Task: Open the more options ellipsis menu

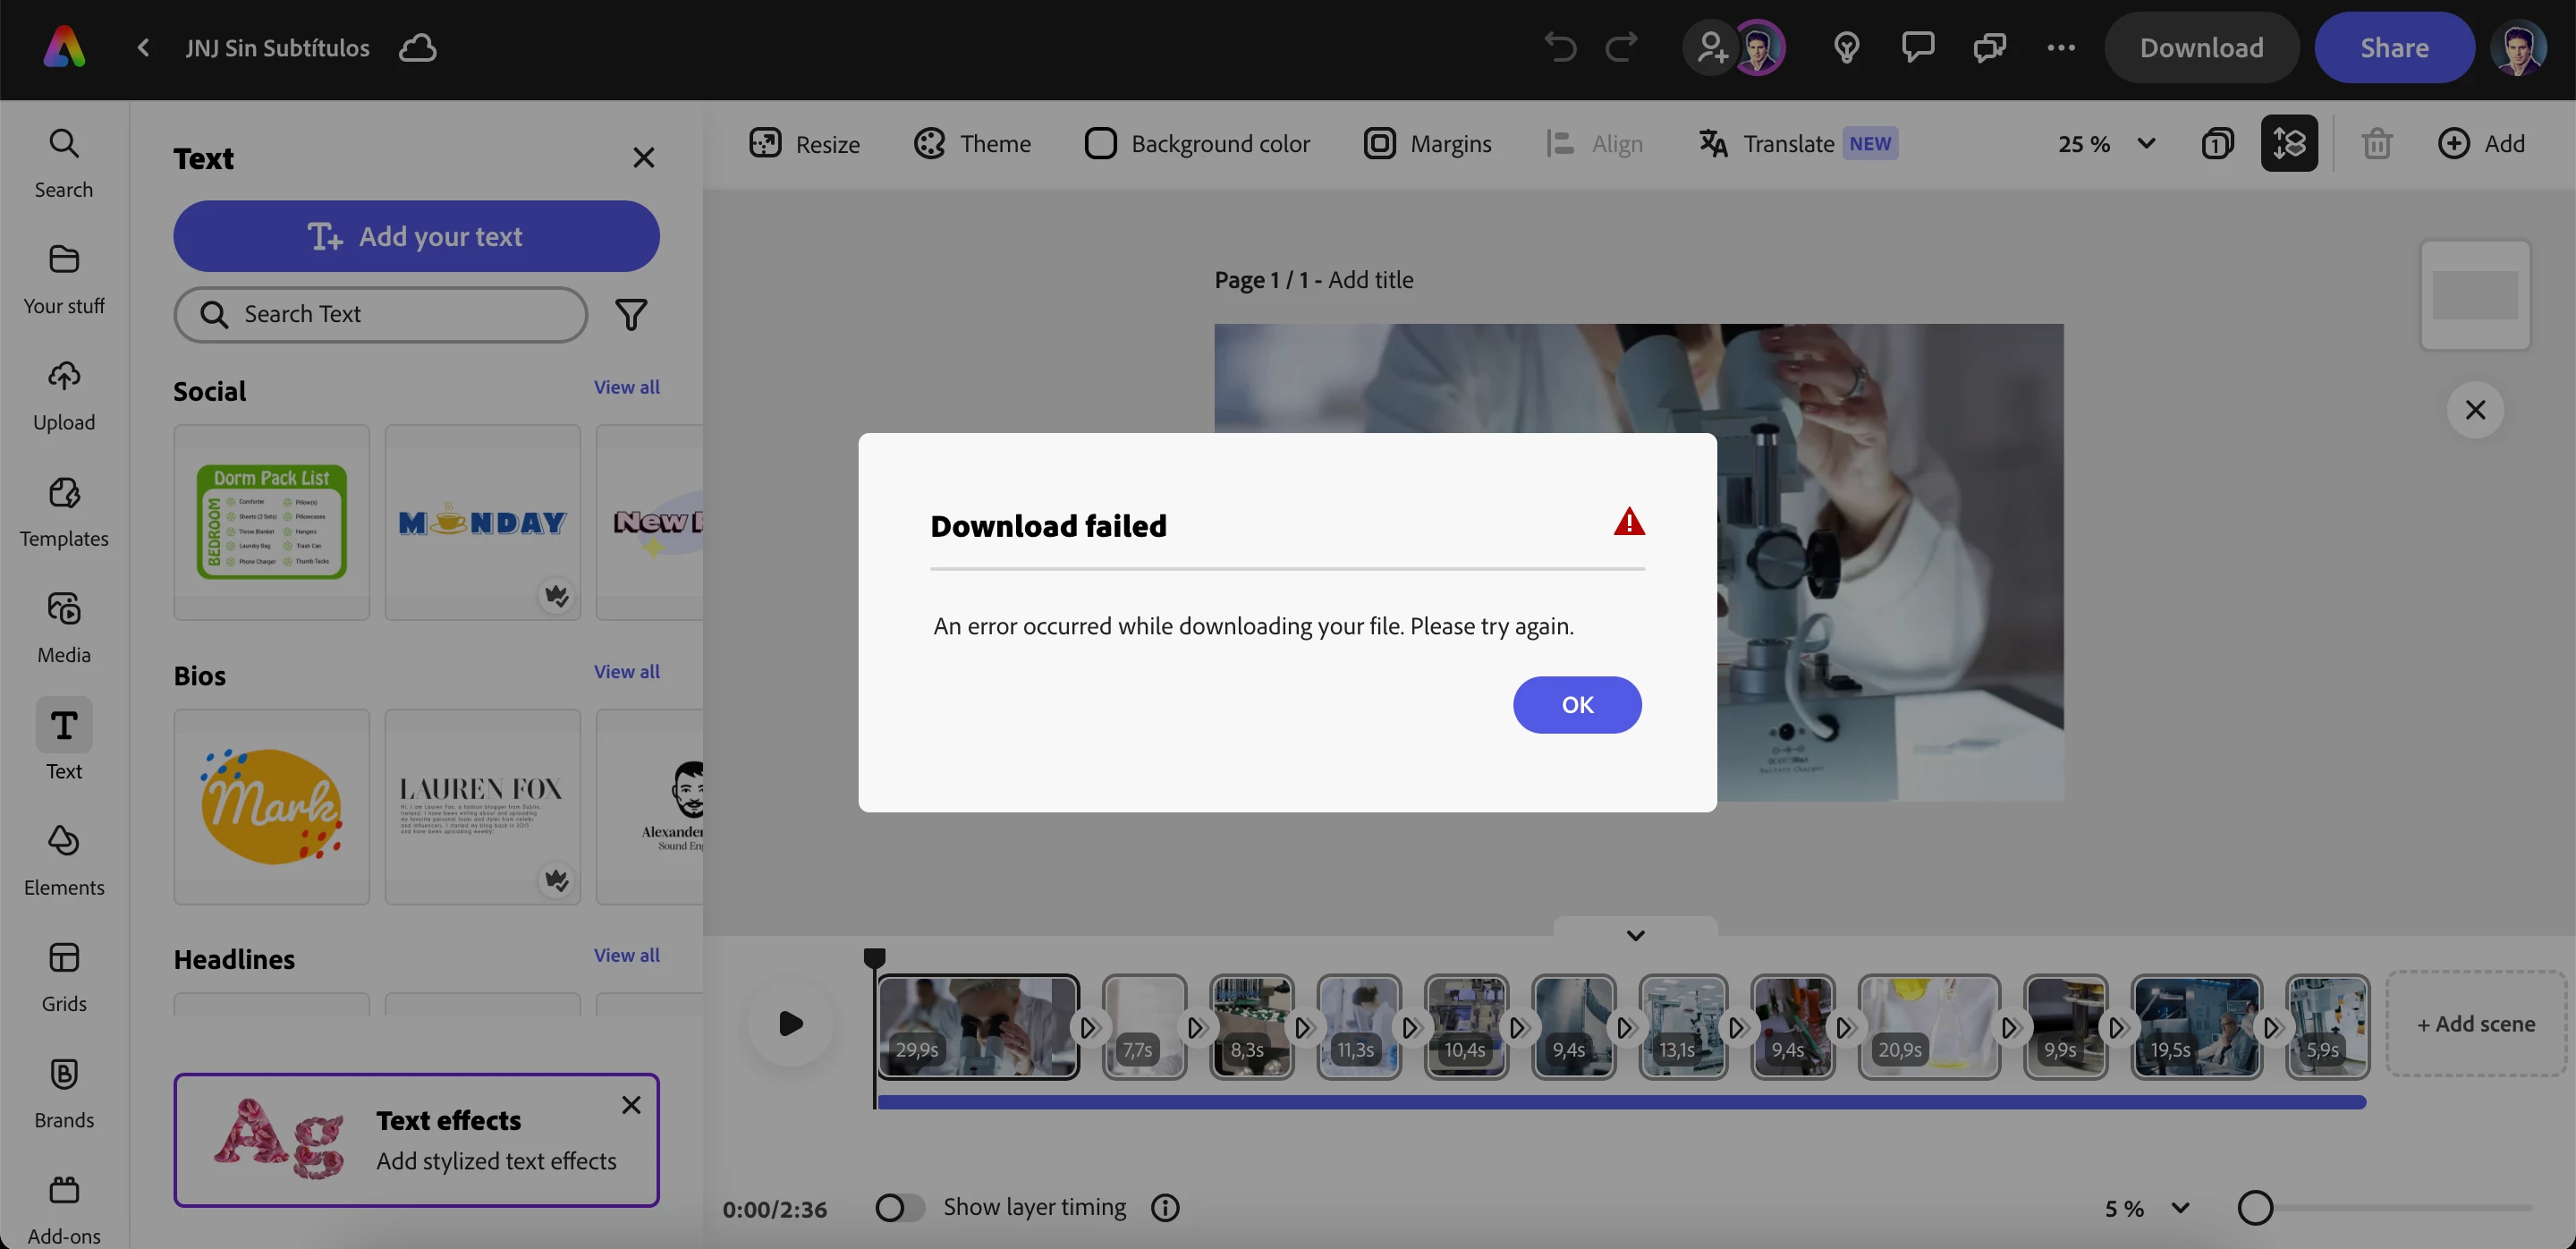Action: pyautogui.click(x=2060, y=47)
